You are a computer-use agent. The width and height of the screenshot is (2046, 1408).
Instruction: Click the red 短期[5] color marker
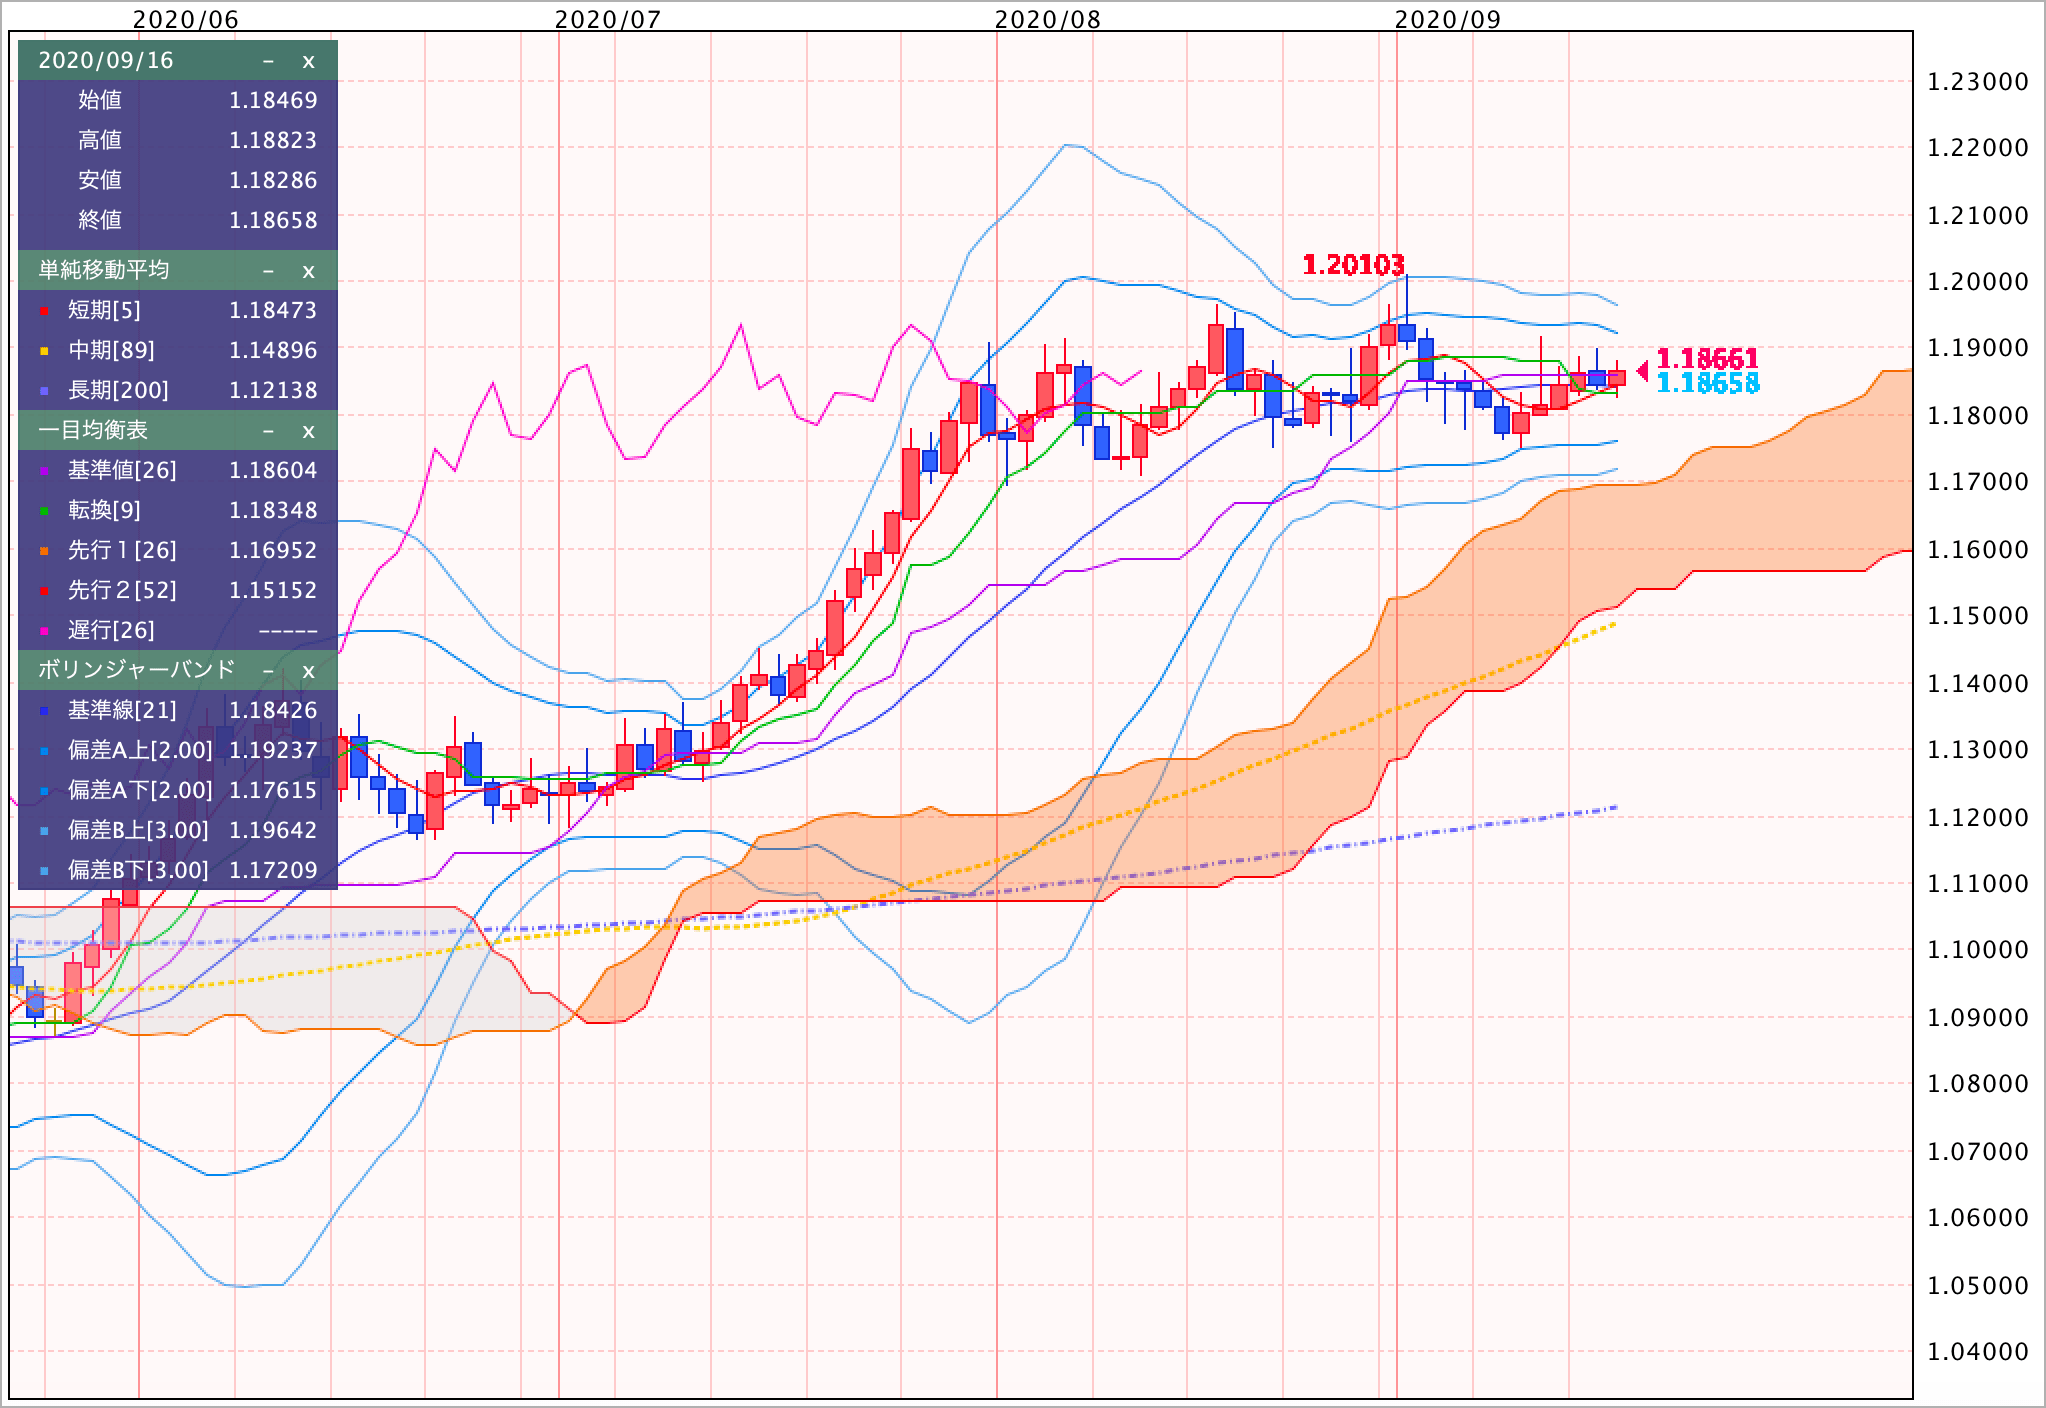(x=44, y=312)
